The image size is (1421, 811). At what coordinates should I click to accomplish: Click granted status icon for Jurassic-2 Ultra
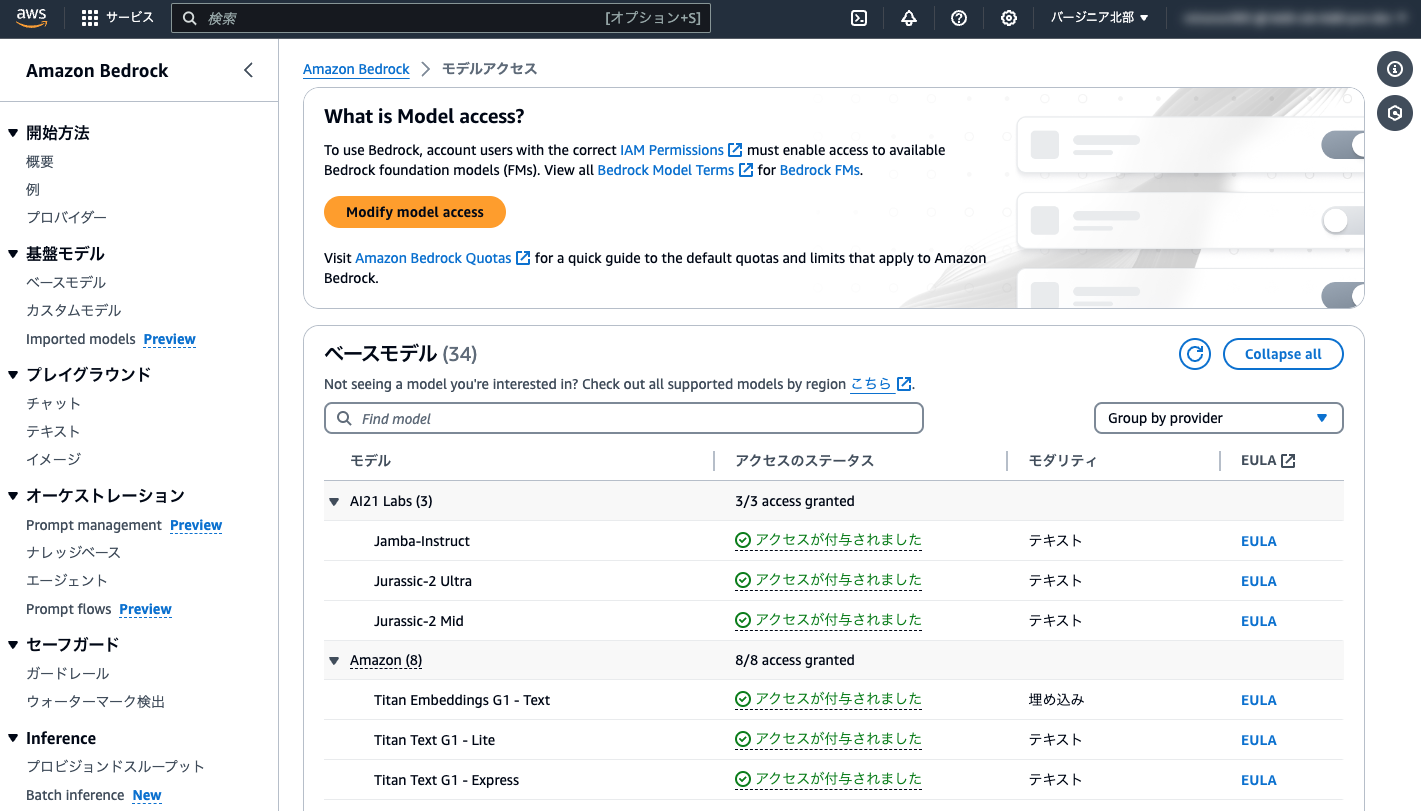(743, 581)
